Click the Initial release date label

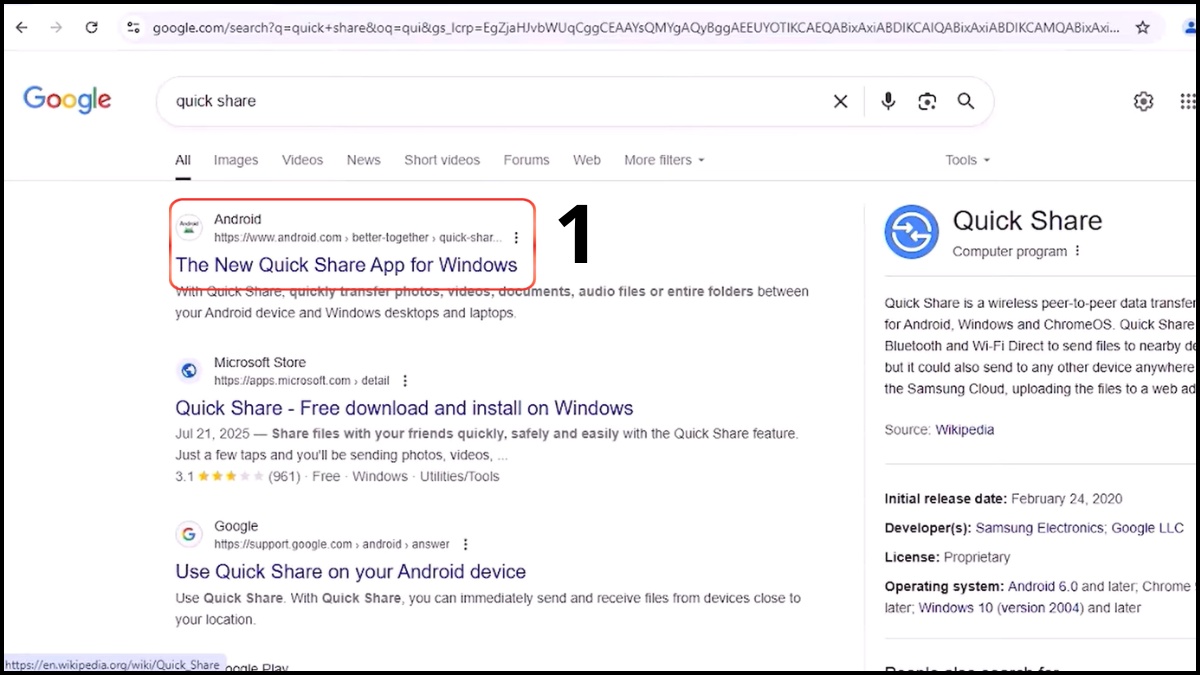[x=946, y=499]
